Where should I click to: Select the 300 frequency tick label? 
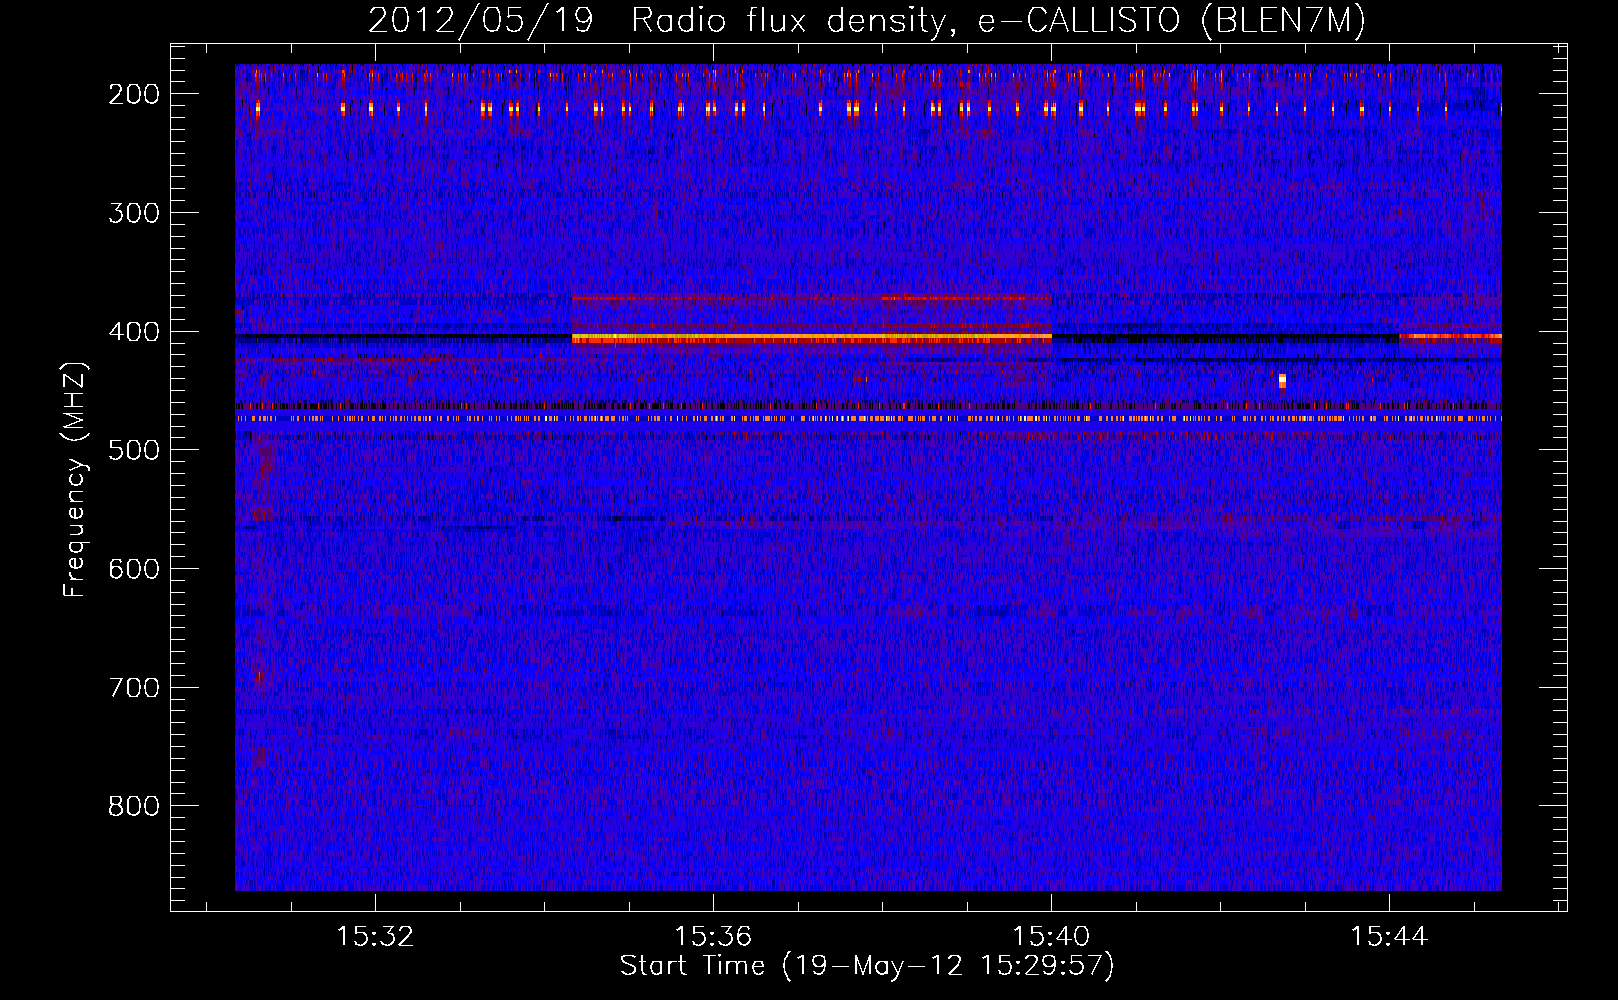coord(133,213)
